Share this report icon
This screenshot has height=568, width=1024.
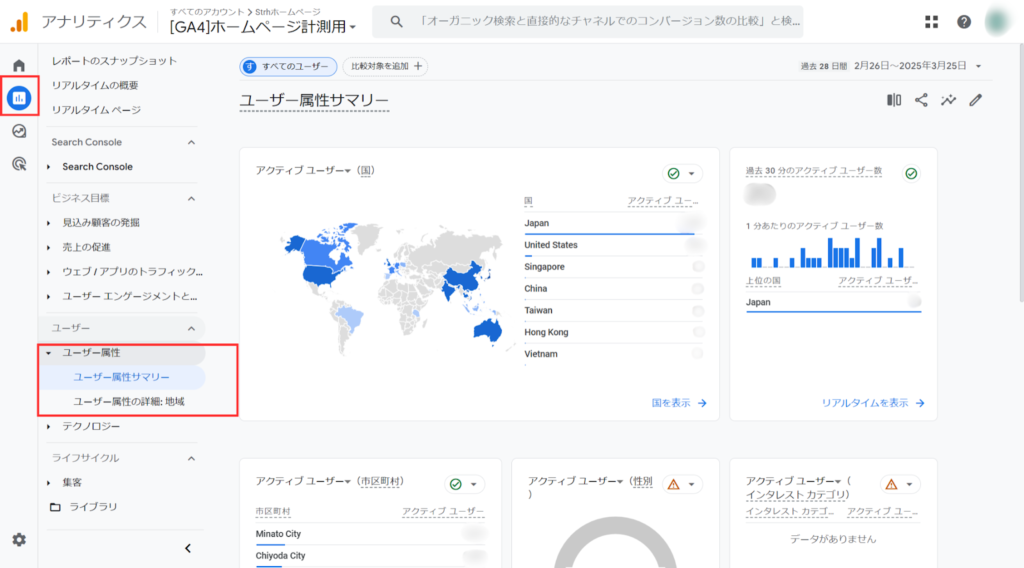pyautogui.click(x=921, y=100)
